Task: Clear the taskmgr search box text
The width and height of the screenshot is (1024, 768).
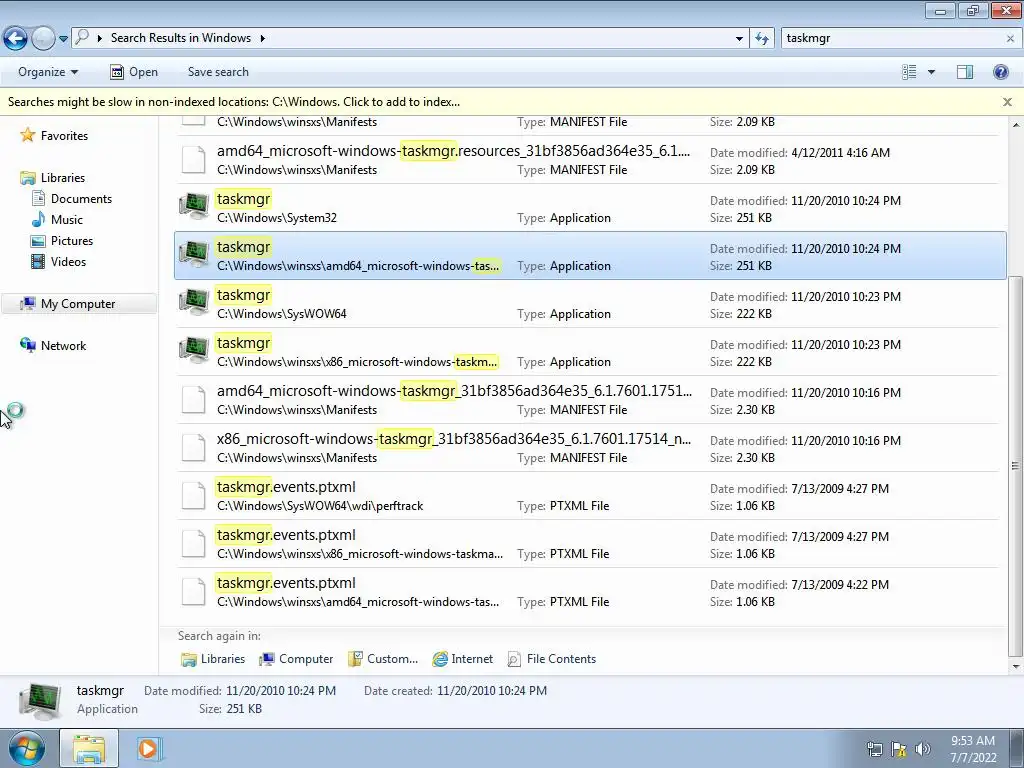Action: point(1010,39)
